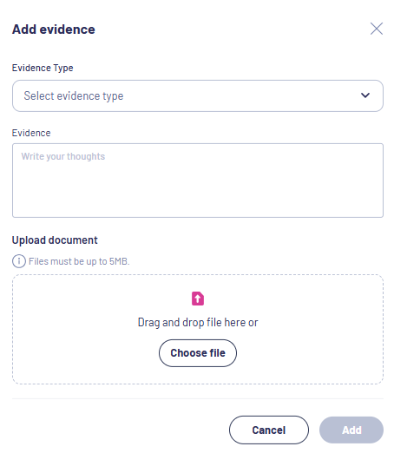Expand the evidence type chevron arrow
Image resolution: width=394 pixels, height=460 pixels.
365,95
